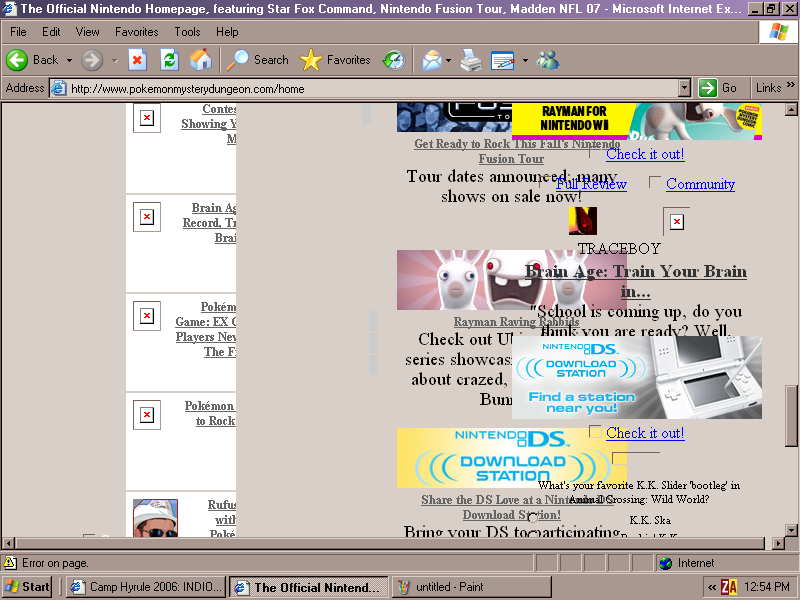Click the yellow Nintendo DS Download Station banner

coord(512,458)
